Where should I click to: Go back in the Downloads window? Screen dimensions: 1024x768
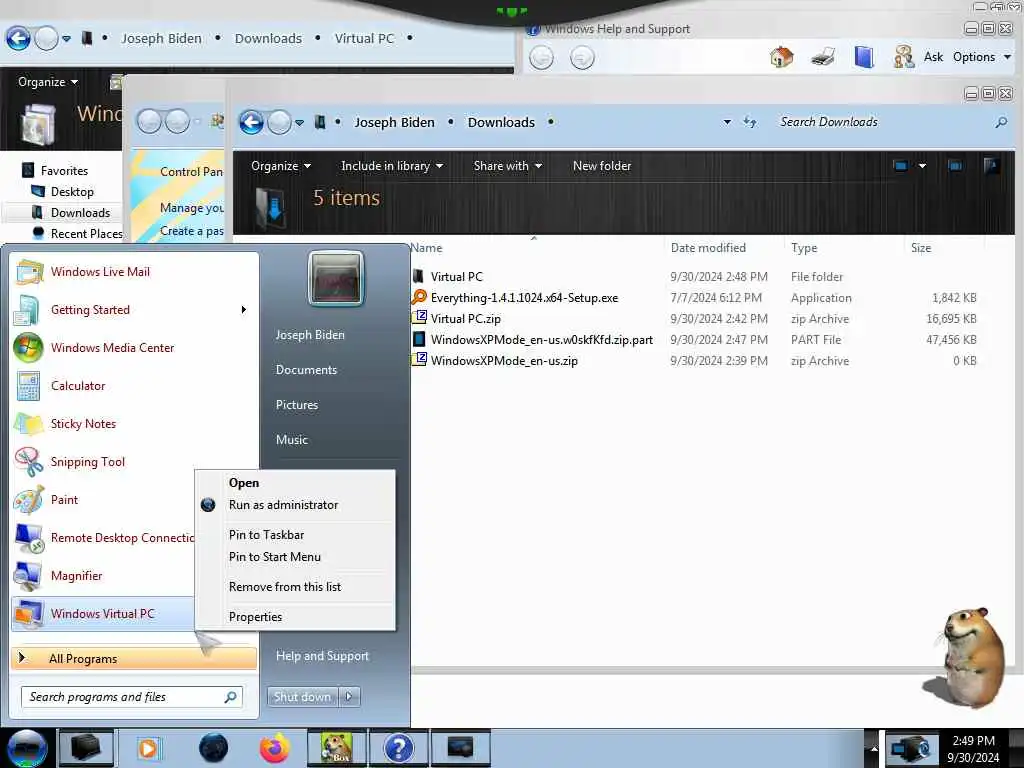coord(251,122)
